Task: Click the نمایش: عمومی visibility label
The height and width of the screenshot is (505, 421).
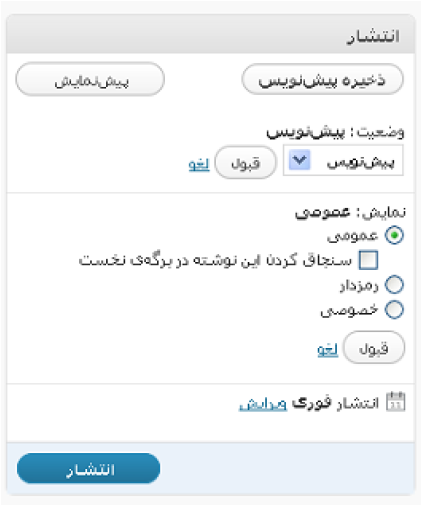Action: 350,212
